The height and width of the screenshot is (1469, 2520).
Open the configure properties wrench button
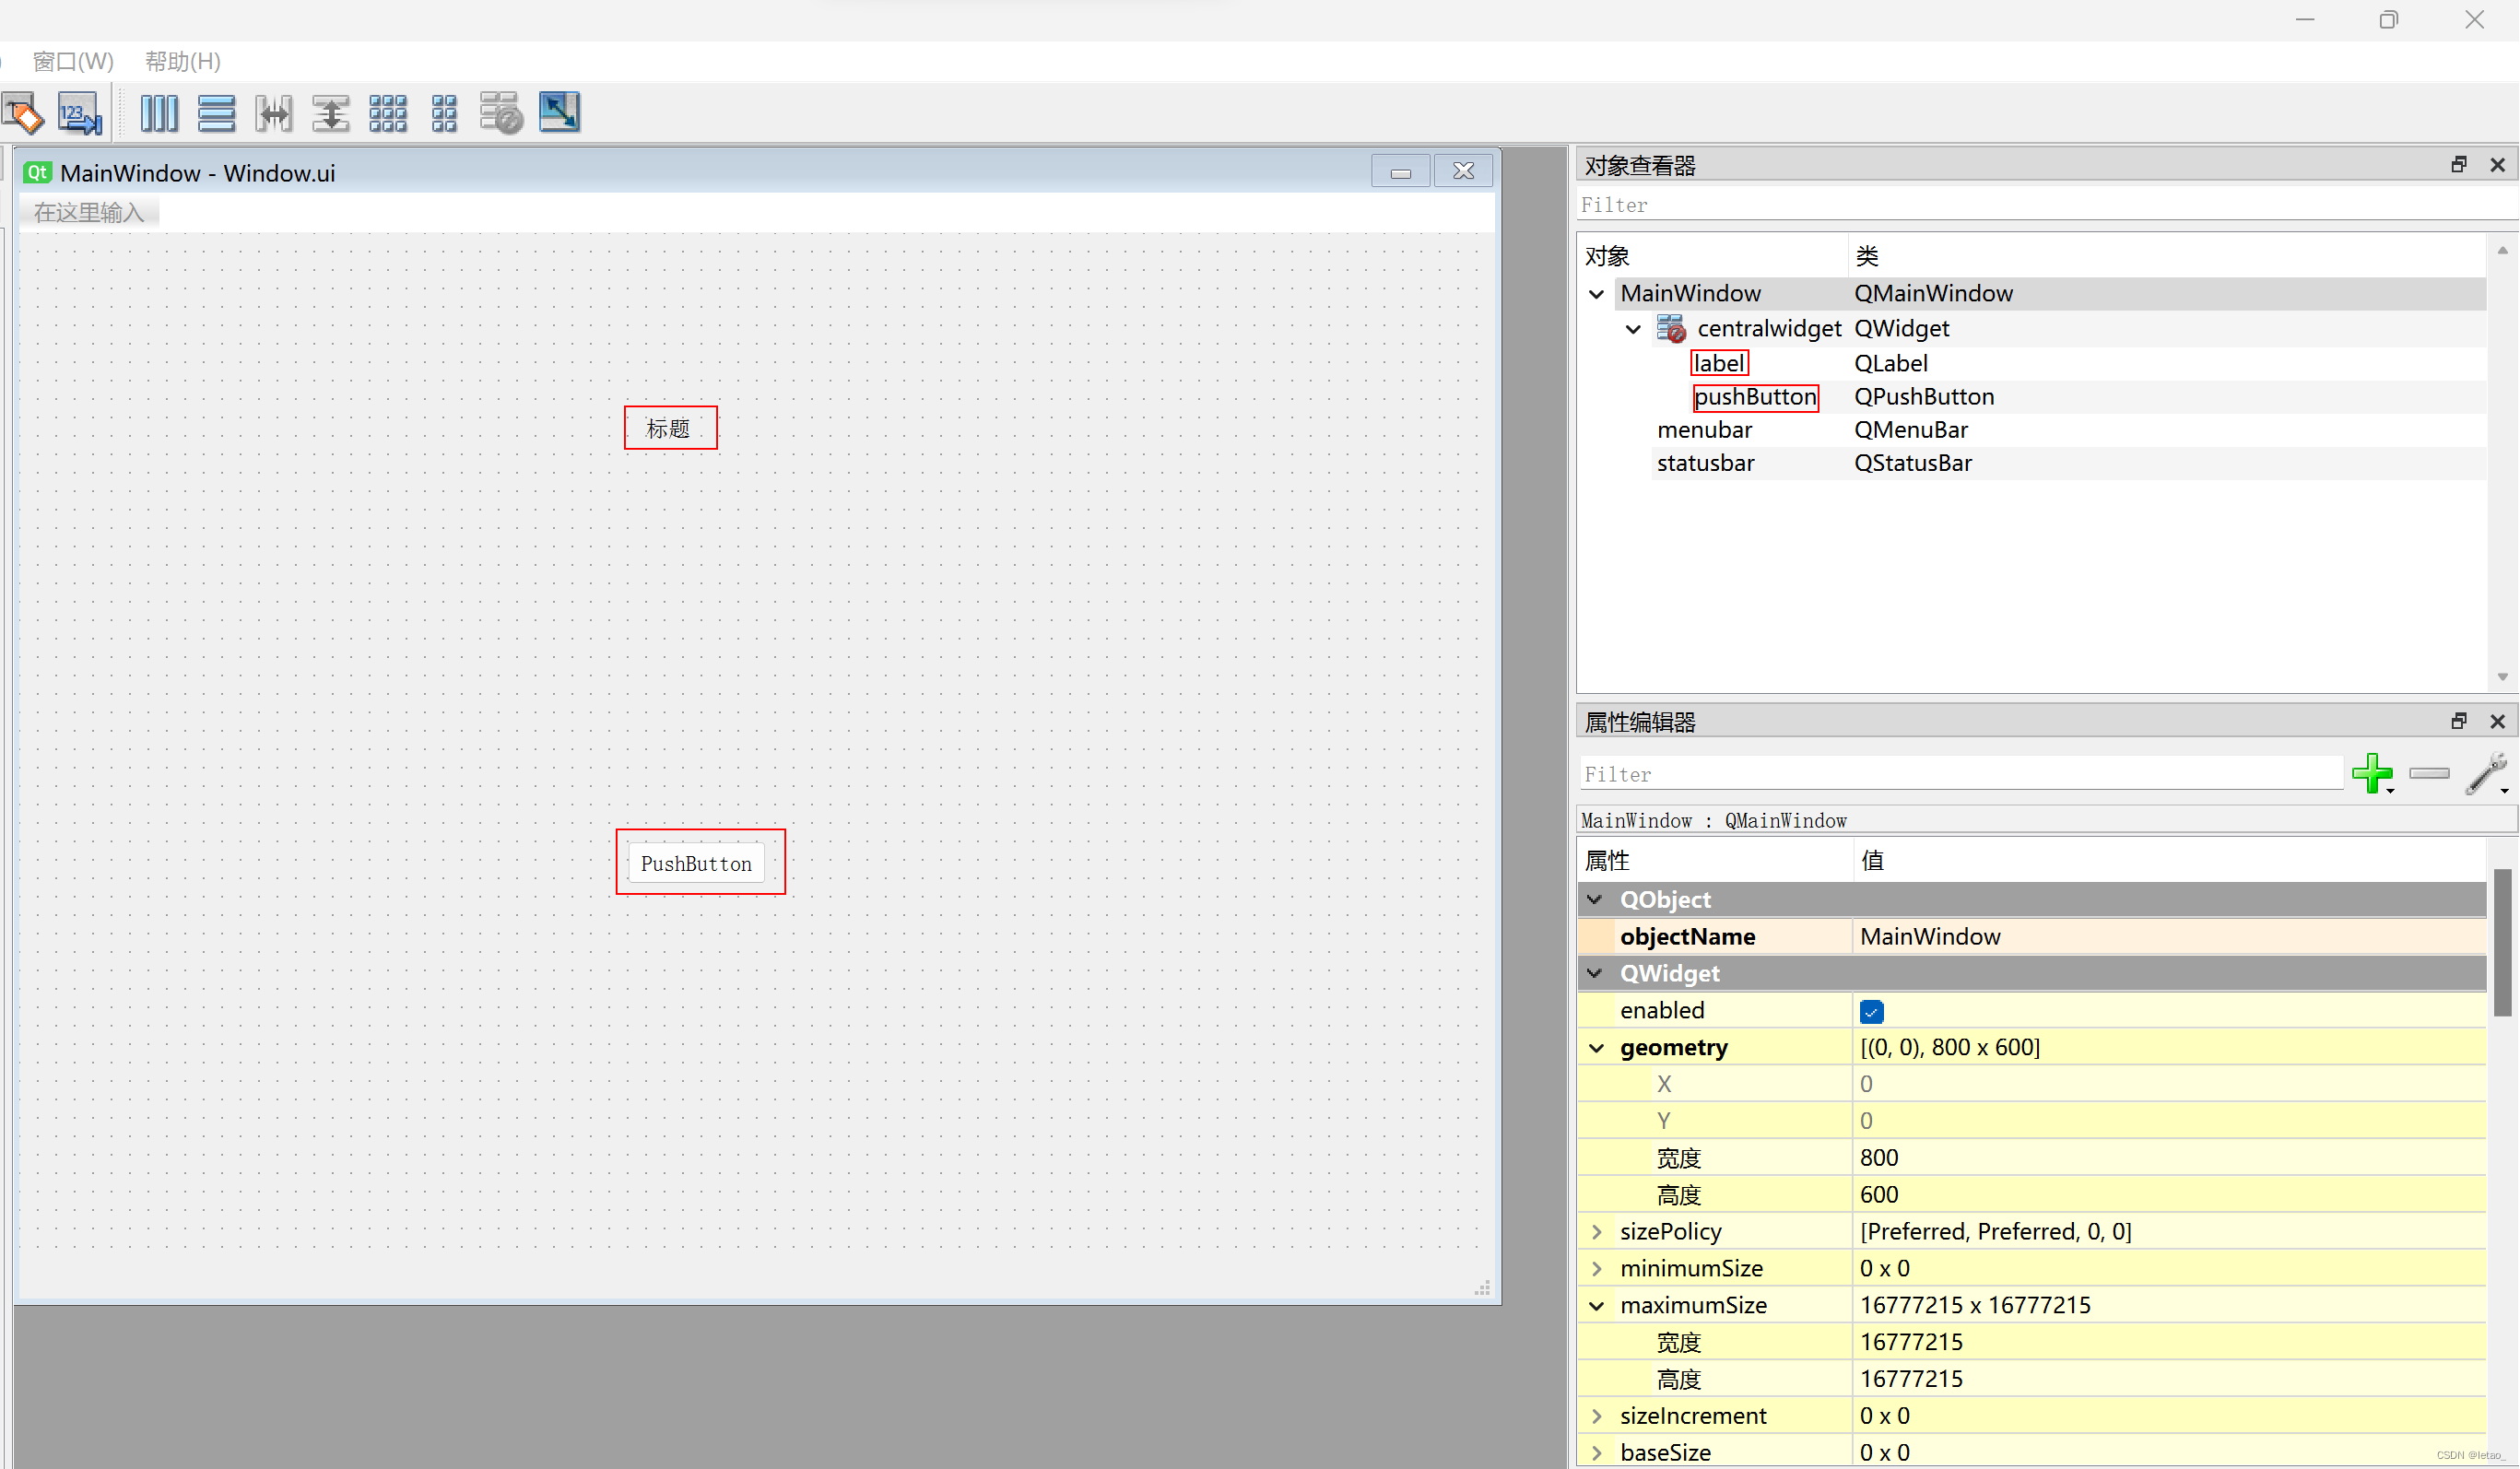coord(2487,774)
